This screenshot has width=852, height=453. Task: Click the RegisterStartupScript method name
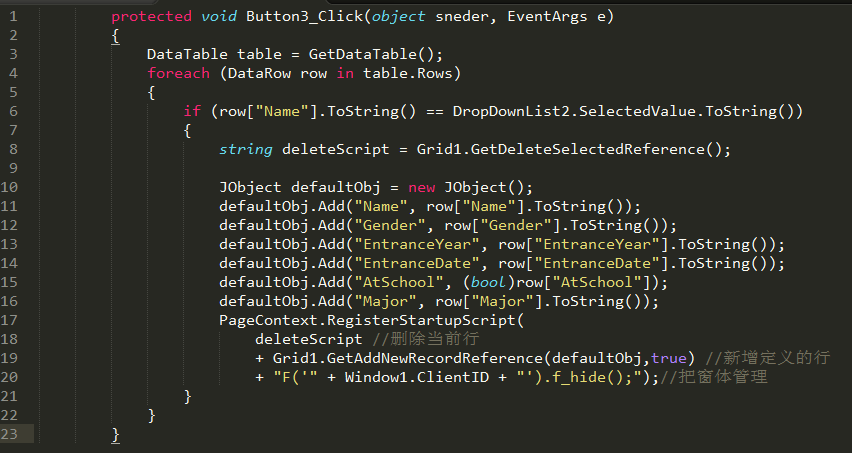(x=421, y=321)
